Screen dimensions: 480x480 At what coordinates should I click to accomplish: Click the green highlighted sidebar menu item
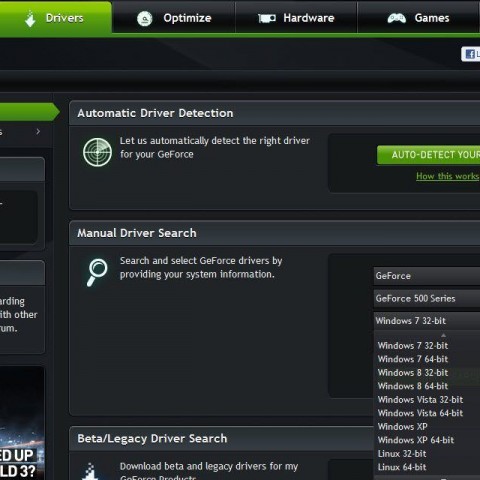click(x=29, y=112)
